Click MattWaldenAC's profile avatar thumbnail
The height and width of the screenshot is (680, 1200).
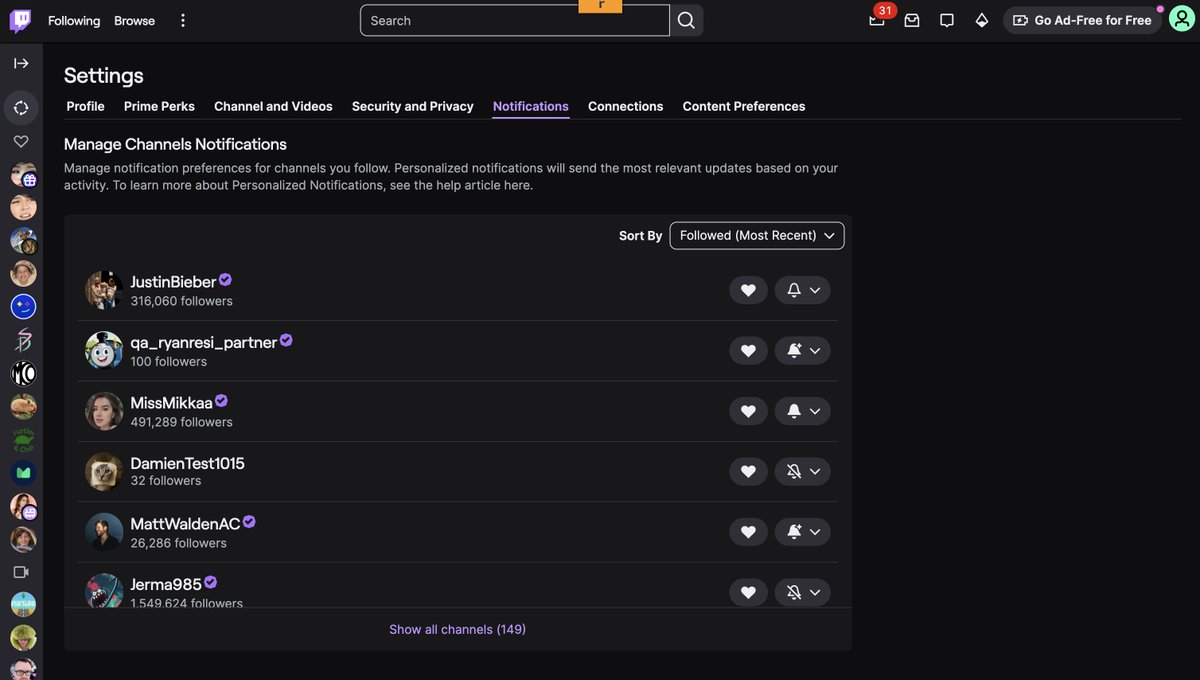click(x=104, y=532)
